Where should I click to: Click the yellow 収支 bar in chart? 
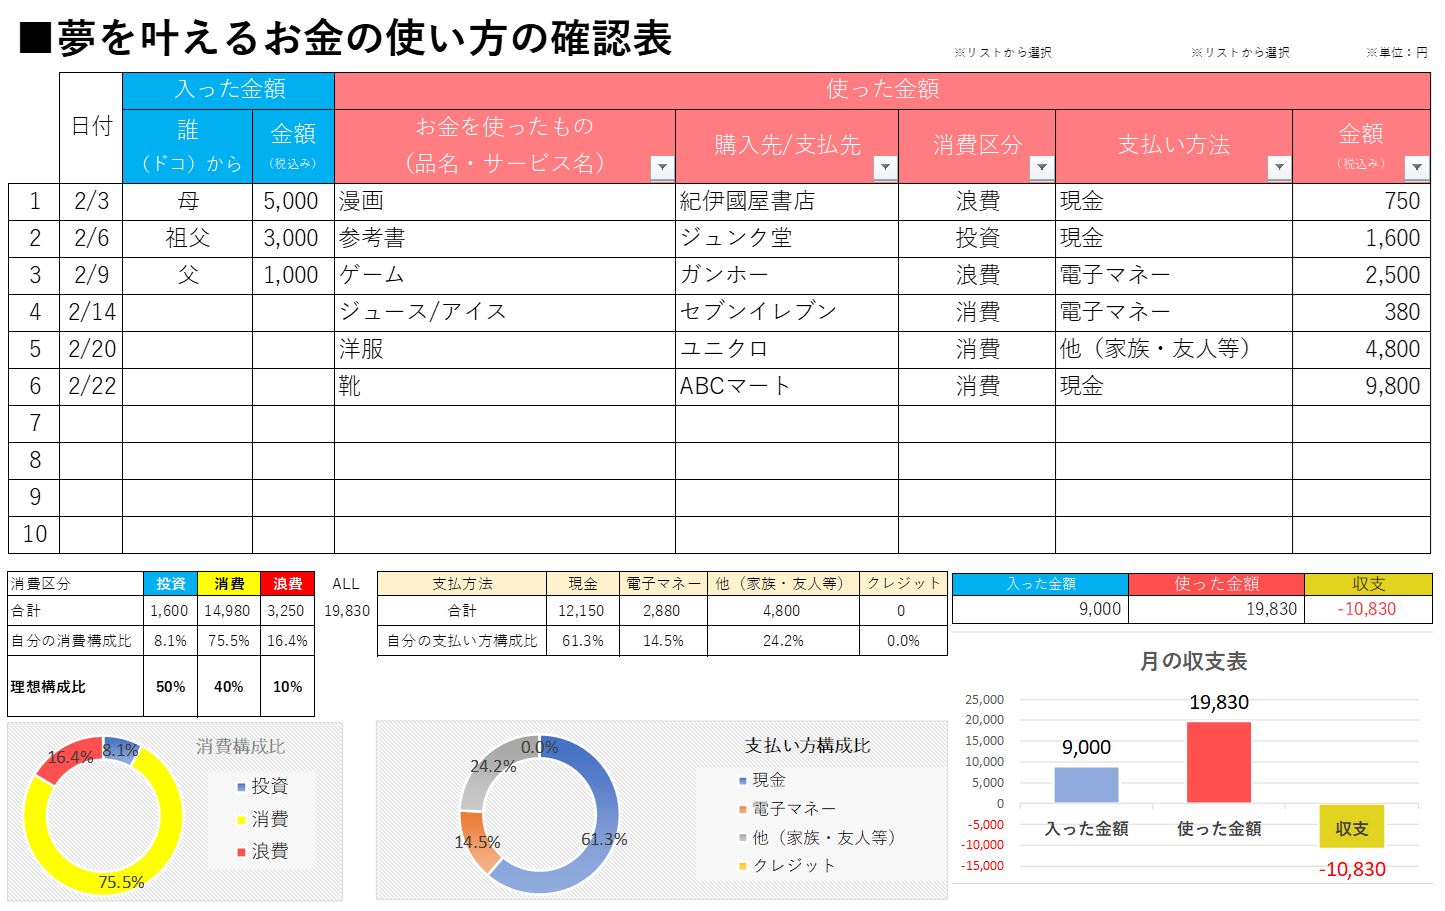point(1351,826)
